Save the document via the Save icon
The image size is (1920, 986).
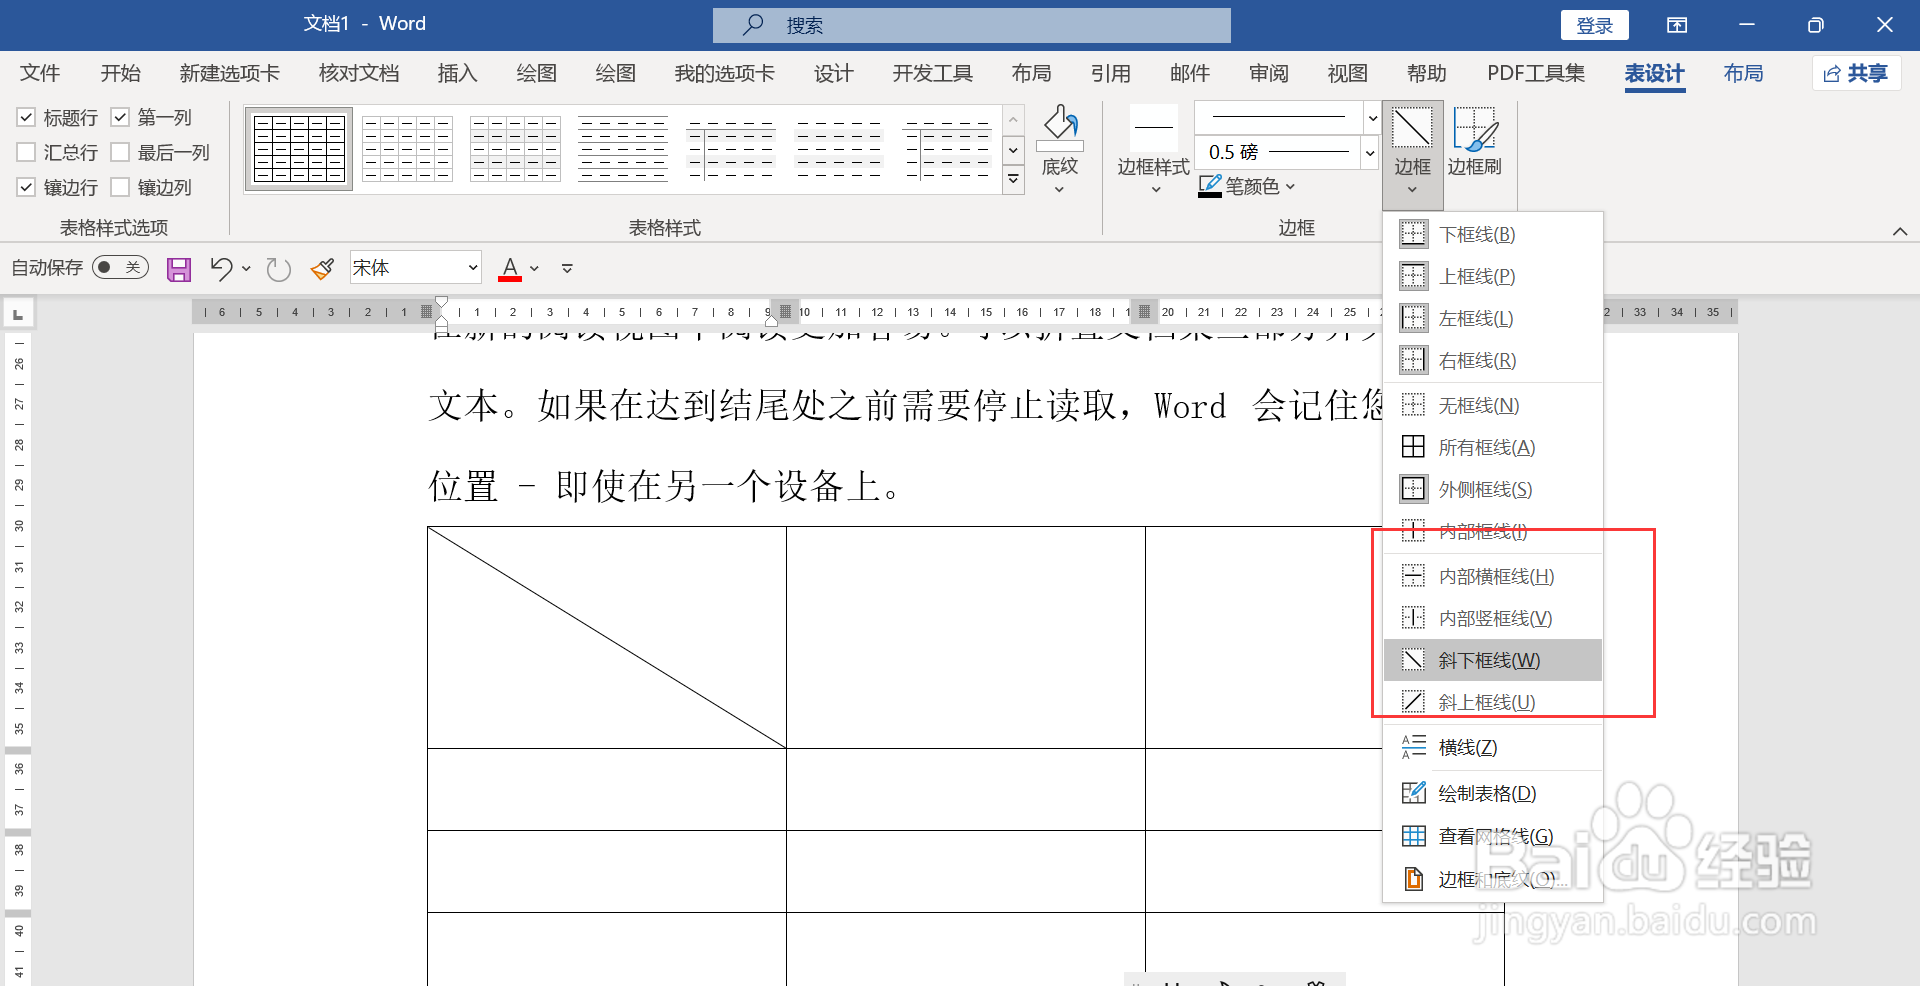(x=178, y=268)
